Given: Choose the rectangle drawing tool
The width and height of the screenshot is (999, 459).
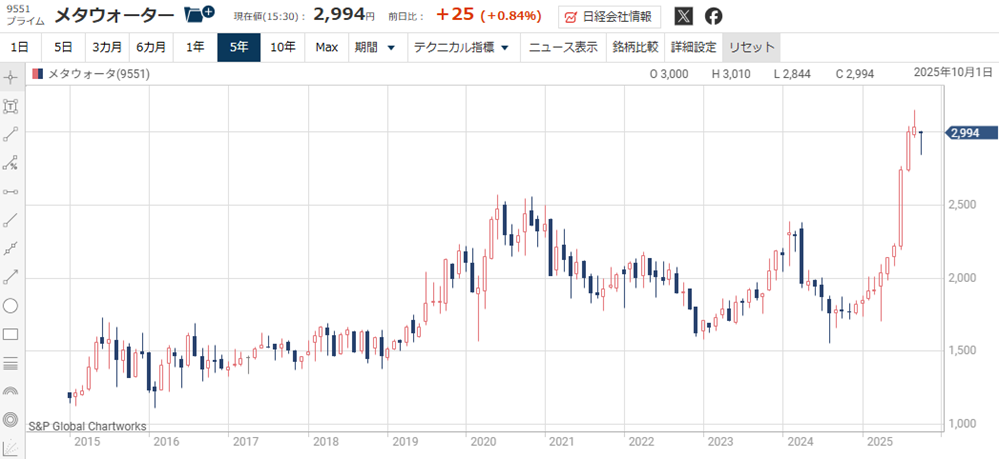Looking at the screenshot, I should 11,334.
